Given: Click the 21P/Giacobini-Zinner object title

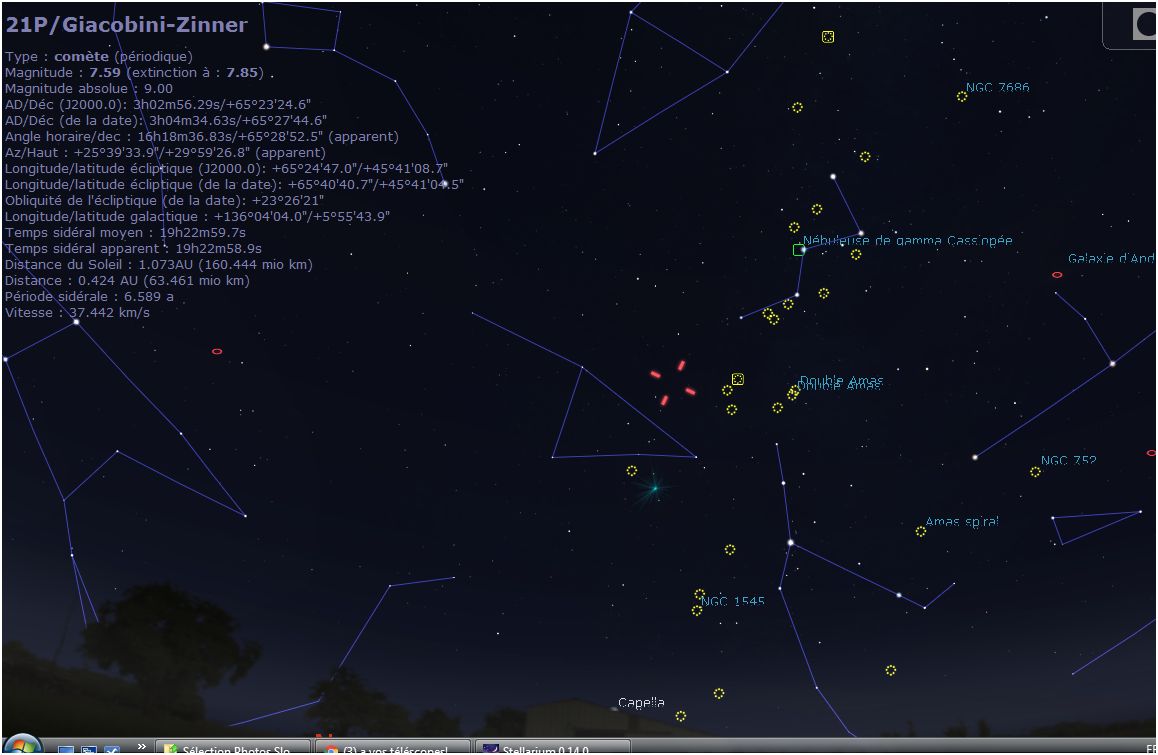Looking at the screenshot, I should coord(126,25).
